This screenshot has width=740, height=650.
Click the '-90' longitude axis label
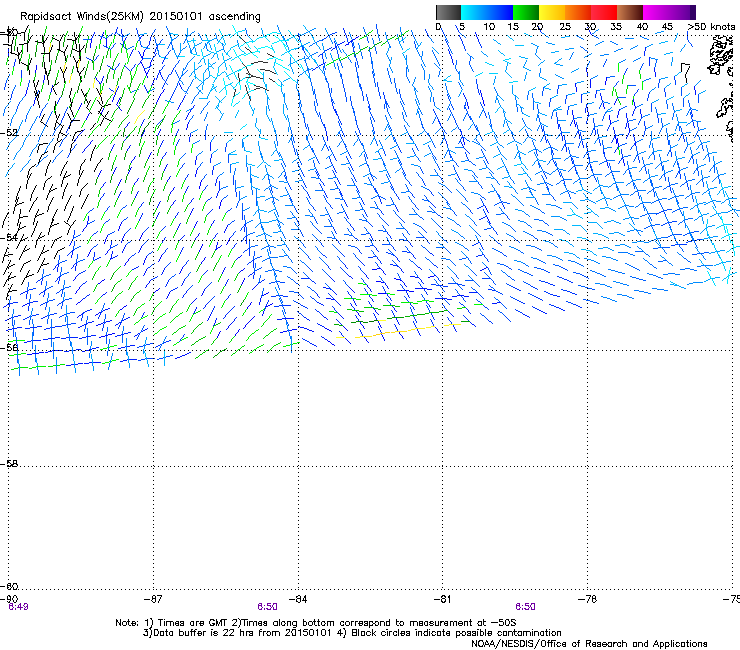[10, 599]
